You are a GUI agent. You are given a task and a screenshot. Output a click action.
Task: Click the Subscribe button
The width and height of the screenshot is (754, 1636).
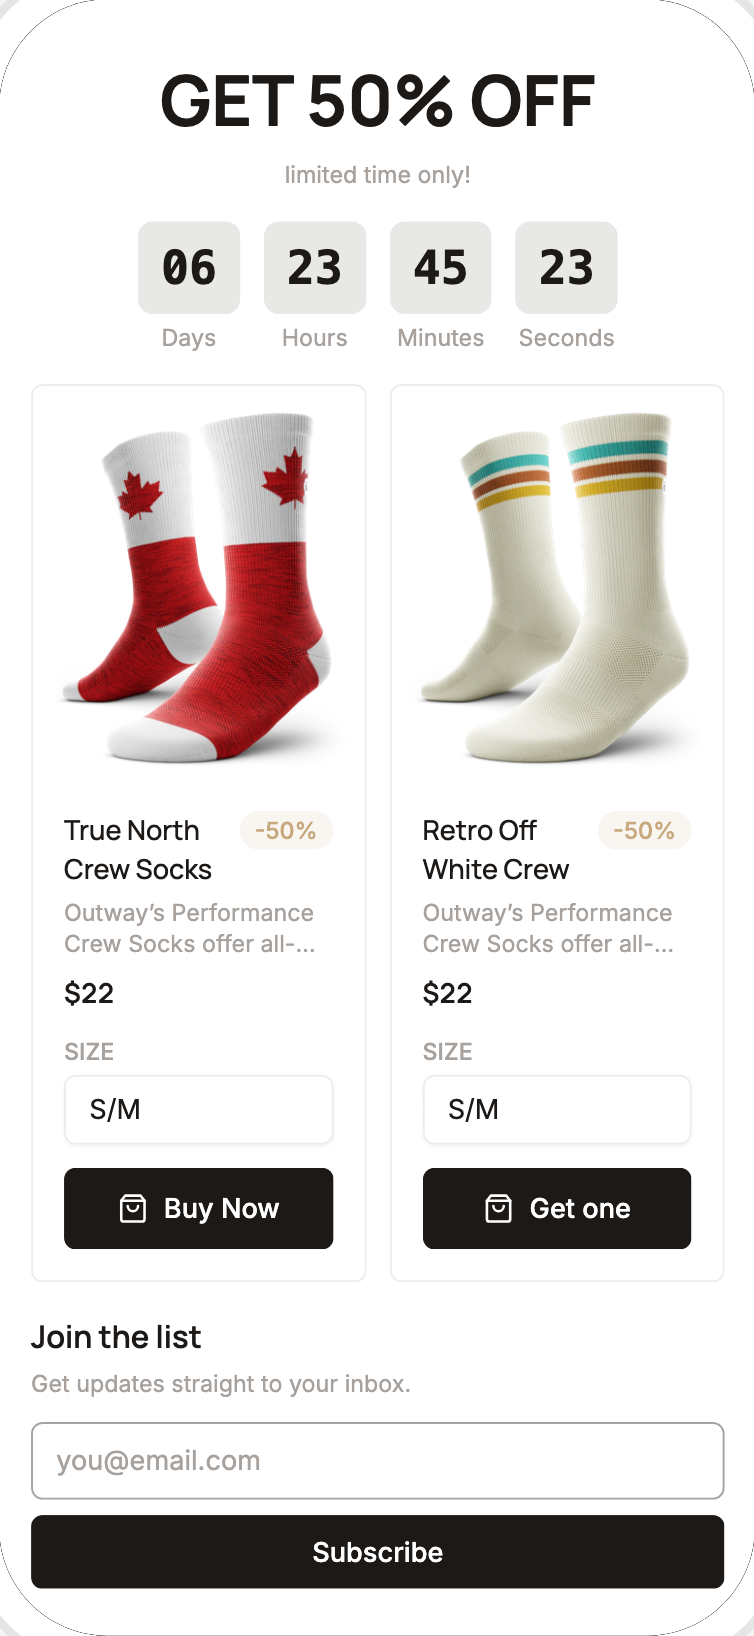[x=377, y=1551]
